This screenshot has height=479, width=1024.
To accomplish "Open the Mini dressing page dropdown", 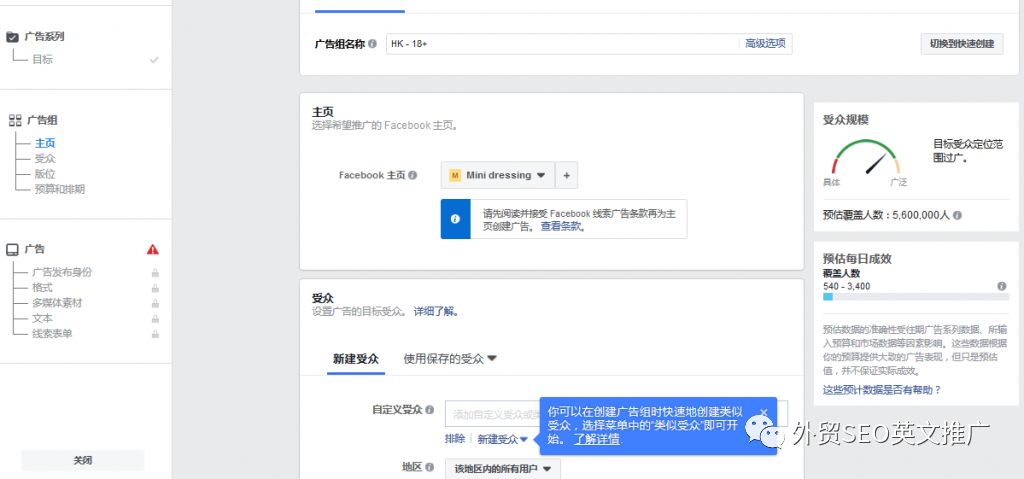I will (x=498, y=175).
